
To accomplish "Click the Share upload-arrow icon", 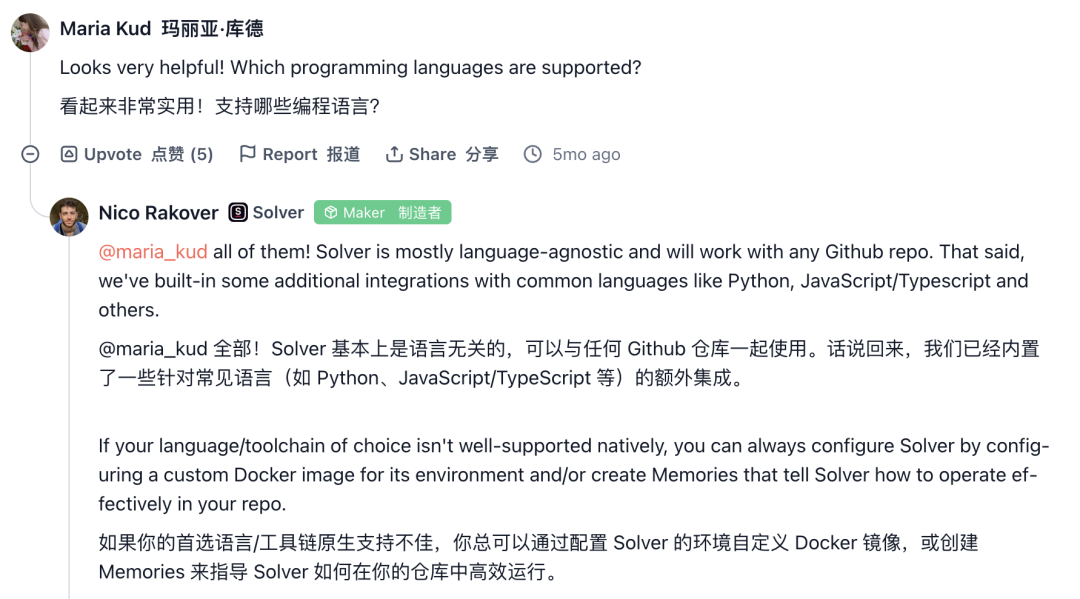I will click(x=395, y=154).
